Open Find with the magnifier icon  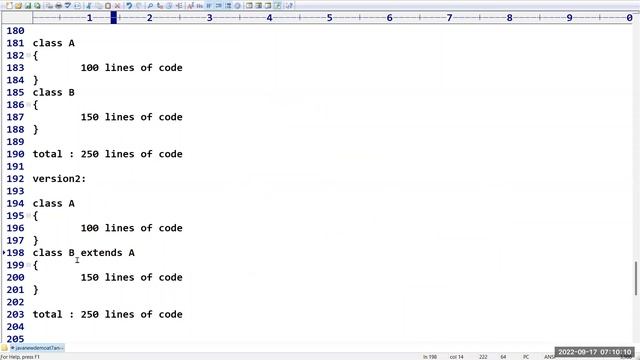(x=150, y=6)
